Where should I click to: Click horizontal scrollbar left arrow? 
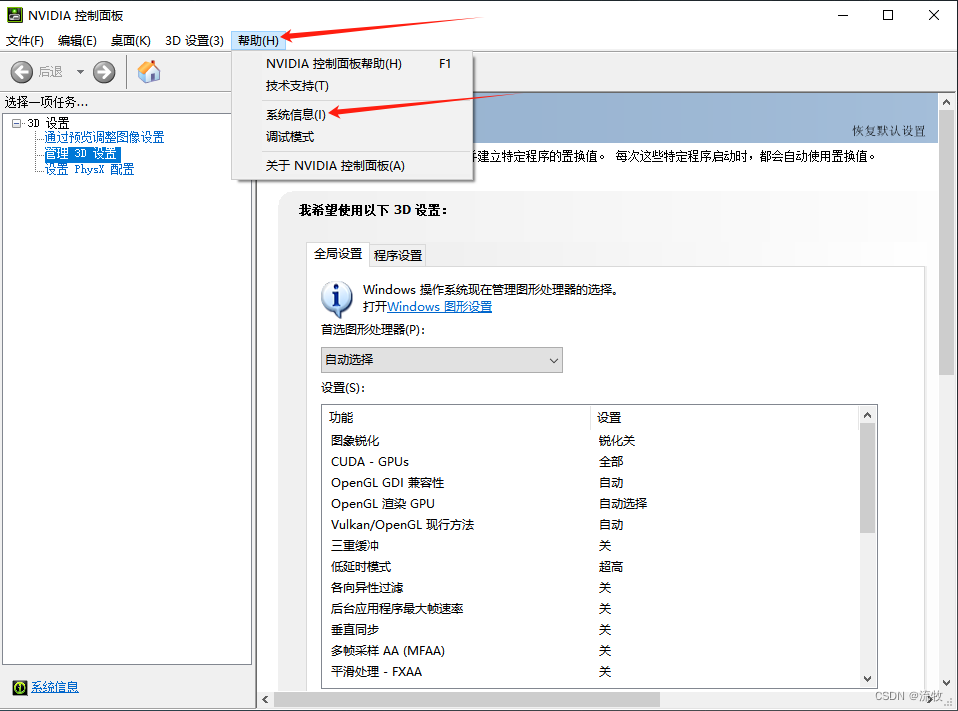click(265, 700)
